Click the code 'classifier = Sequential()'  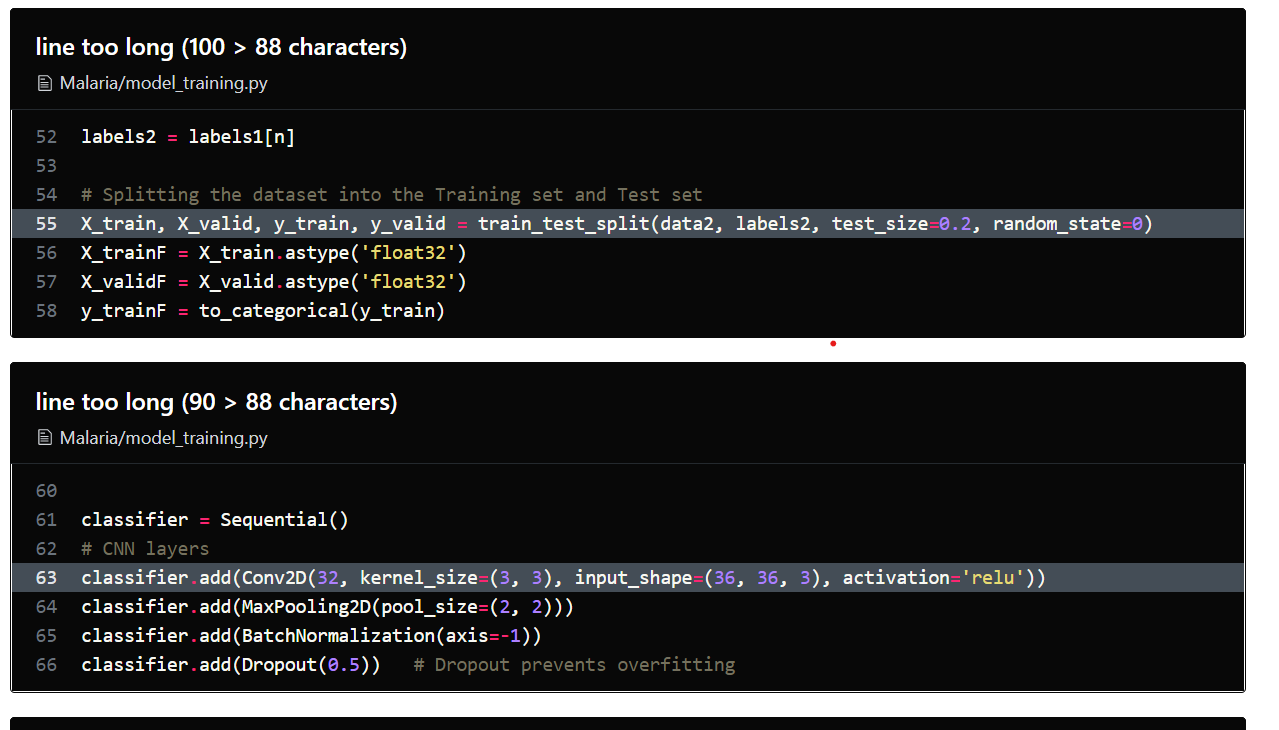[215, 520]
